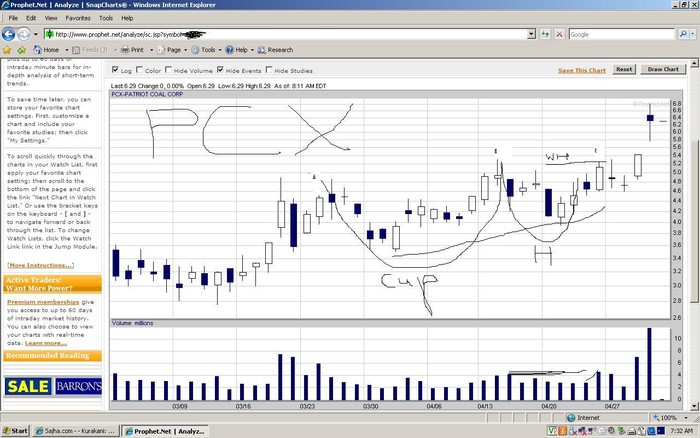Click the Stop loading icon
Image resolution: width=700 pixels, height=438 pixels.
559,34
